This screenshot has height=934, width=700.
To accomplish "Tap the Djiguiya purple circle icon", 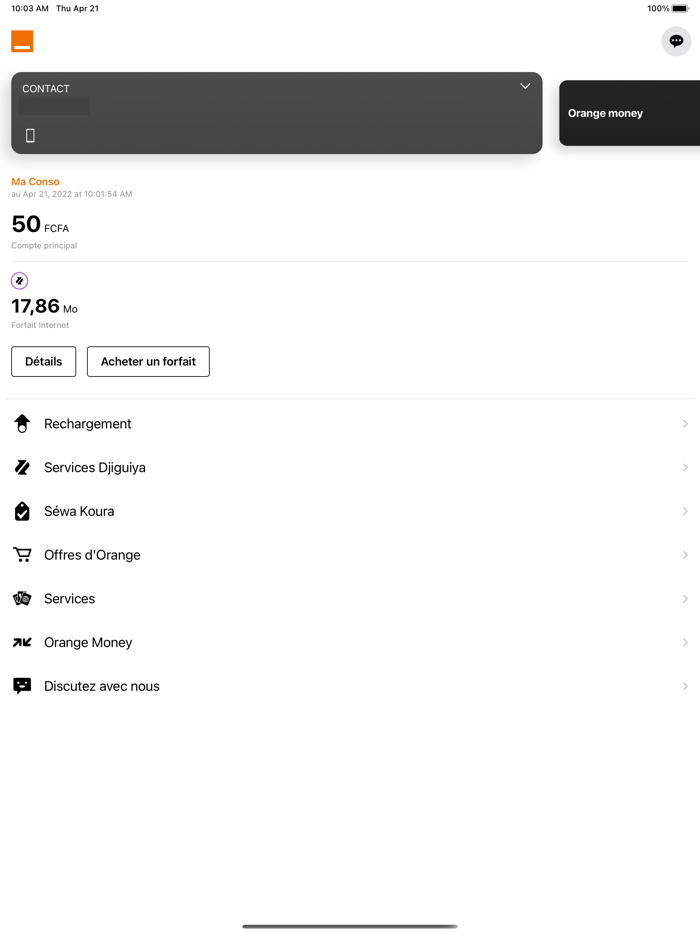I will [19, 281].
